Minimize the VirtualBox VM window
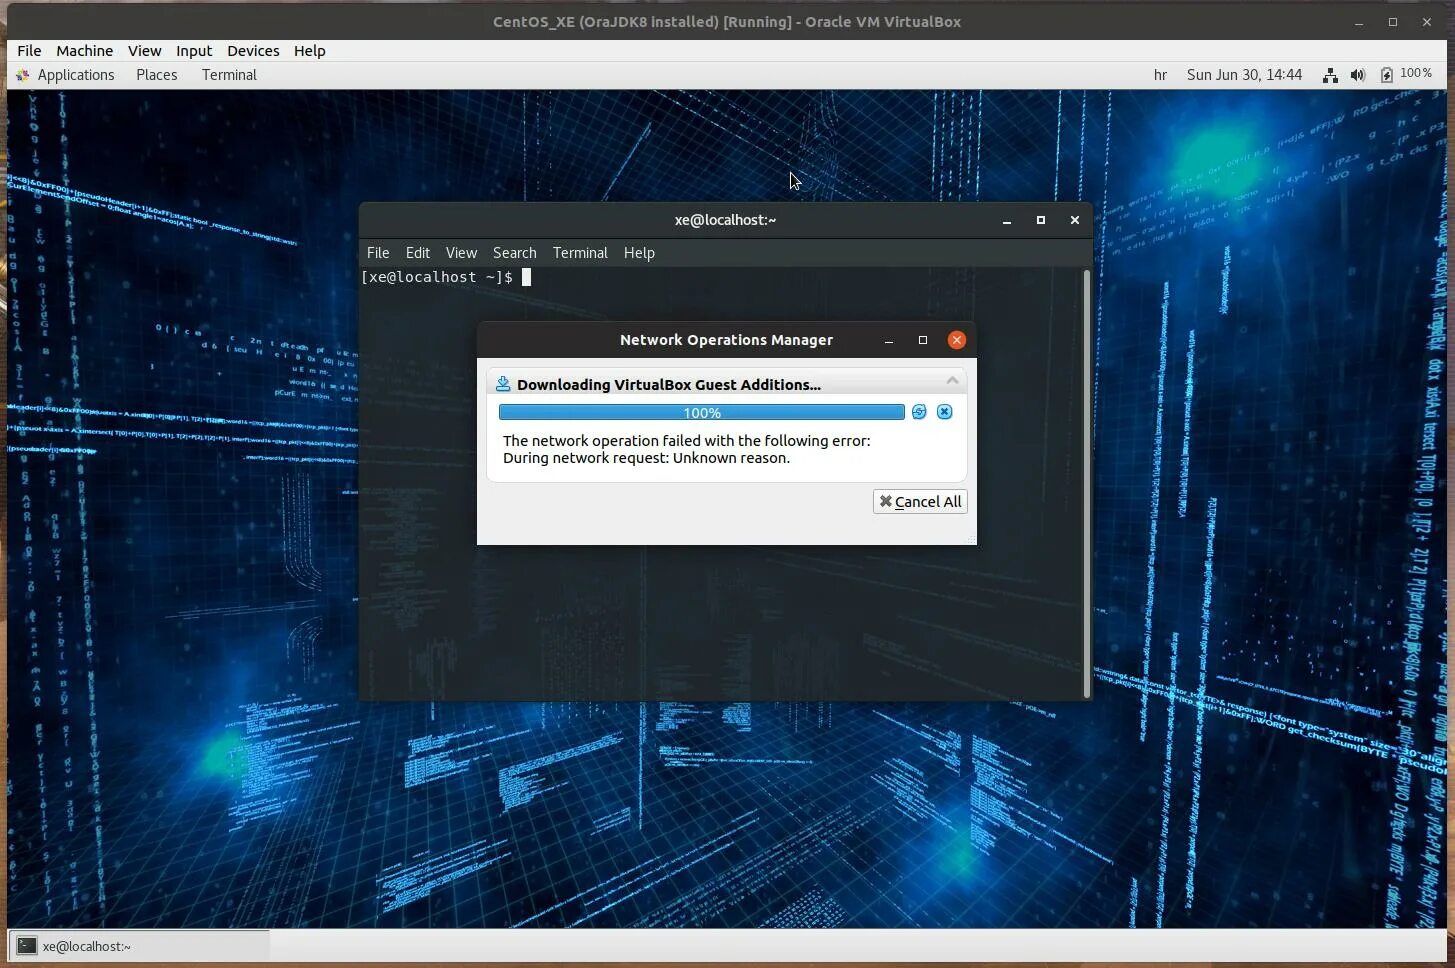The height and width of the screenshot is (968, 1455). click(1360, 22)
